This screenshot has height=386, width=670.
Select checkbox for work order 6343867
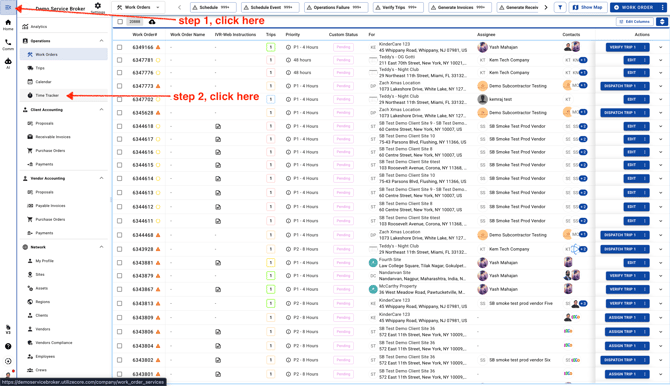click(x=120, y=289)
